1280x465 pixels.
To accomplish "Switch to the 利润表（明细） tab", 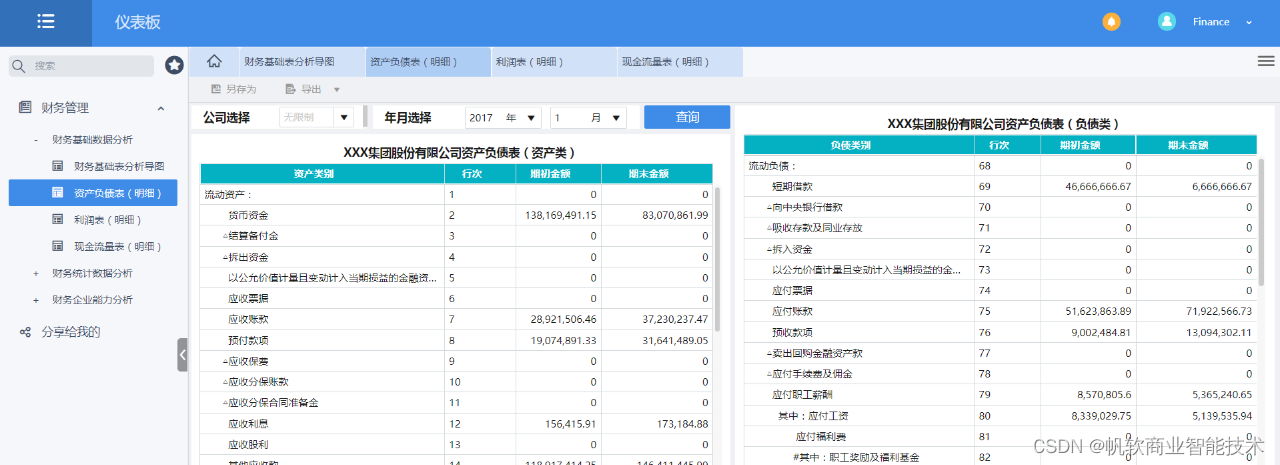I will (553, 62).
